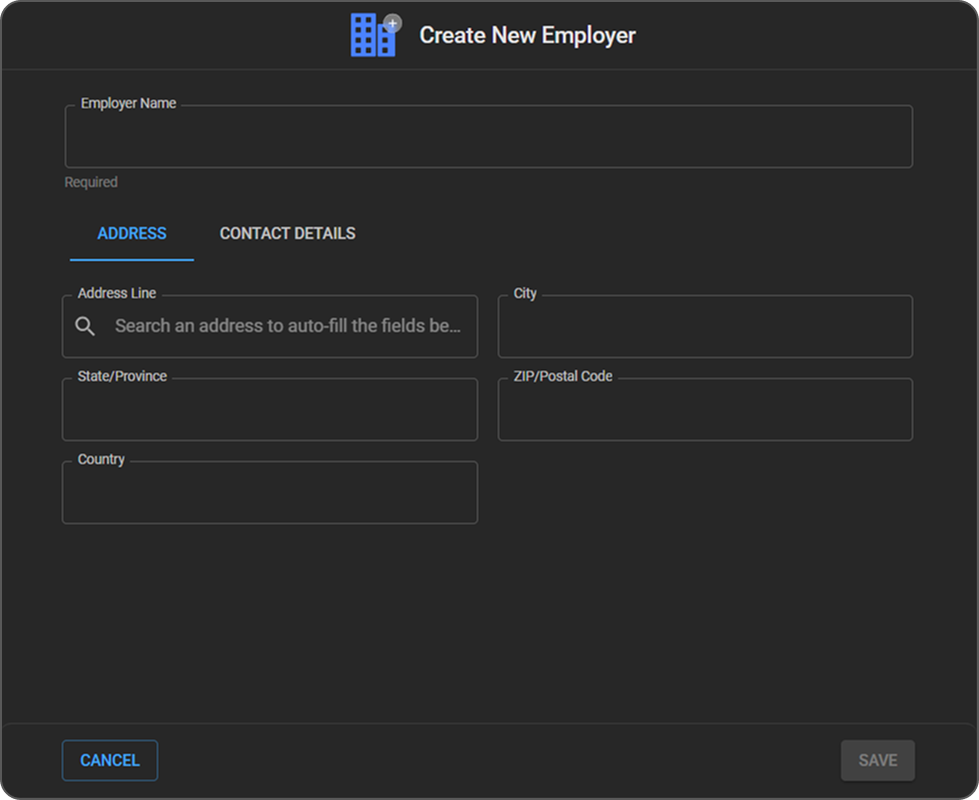Click the blue building employer icon
Viewport: 979px width, 800px height.
click(x=375, y=35)
